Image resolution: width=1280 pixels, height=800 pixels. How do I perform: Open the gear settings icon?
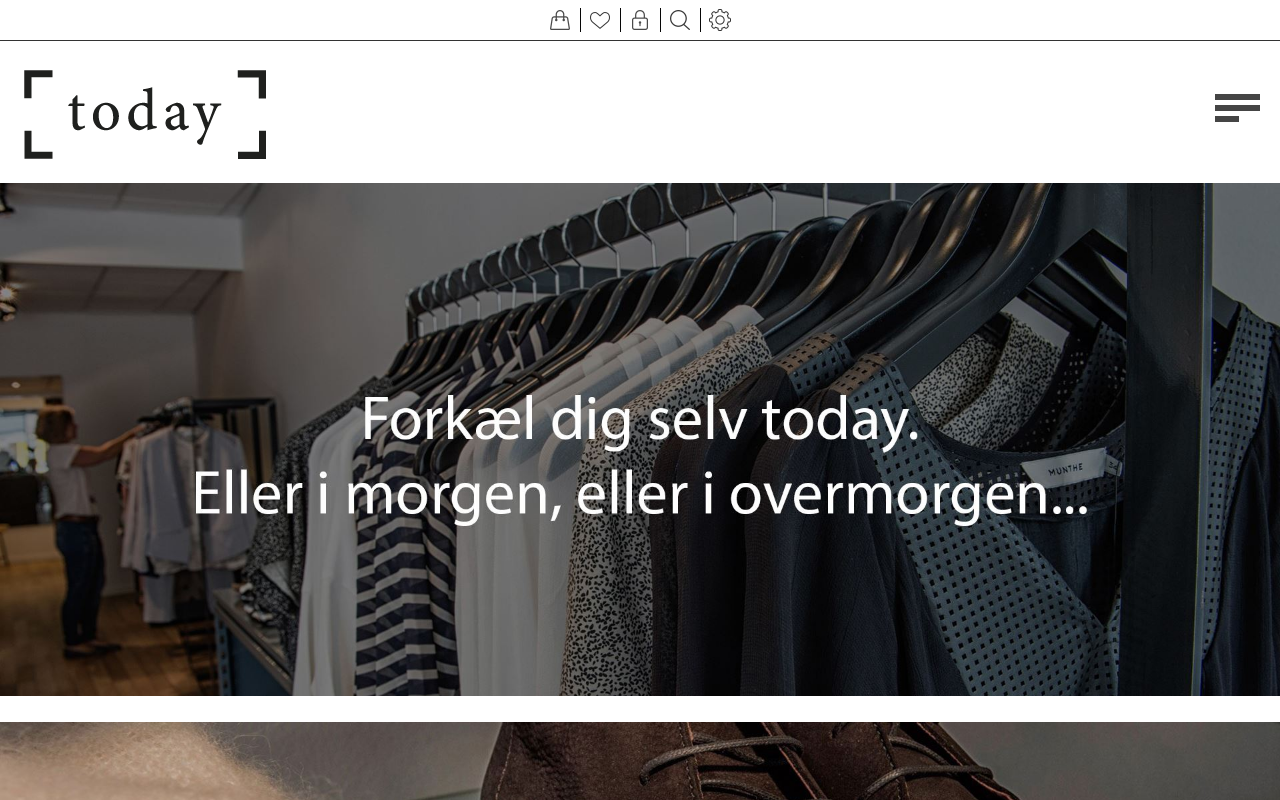[x=720, y=20]
